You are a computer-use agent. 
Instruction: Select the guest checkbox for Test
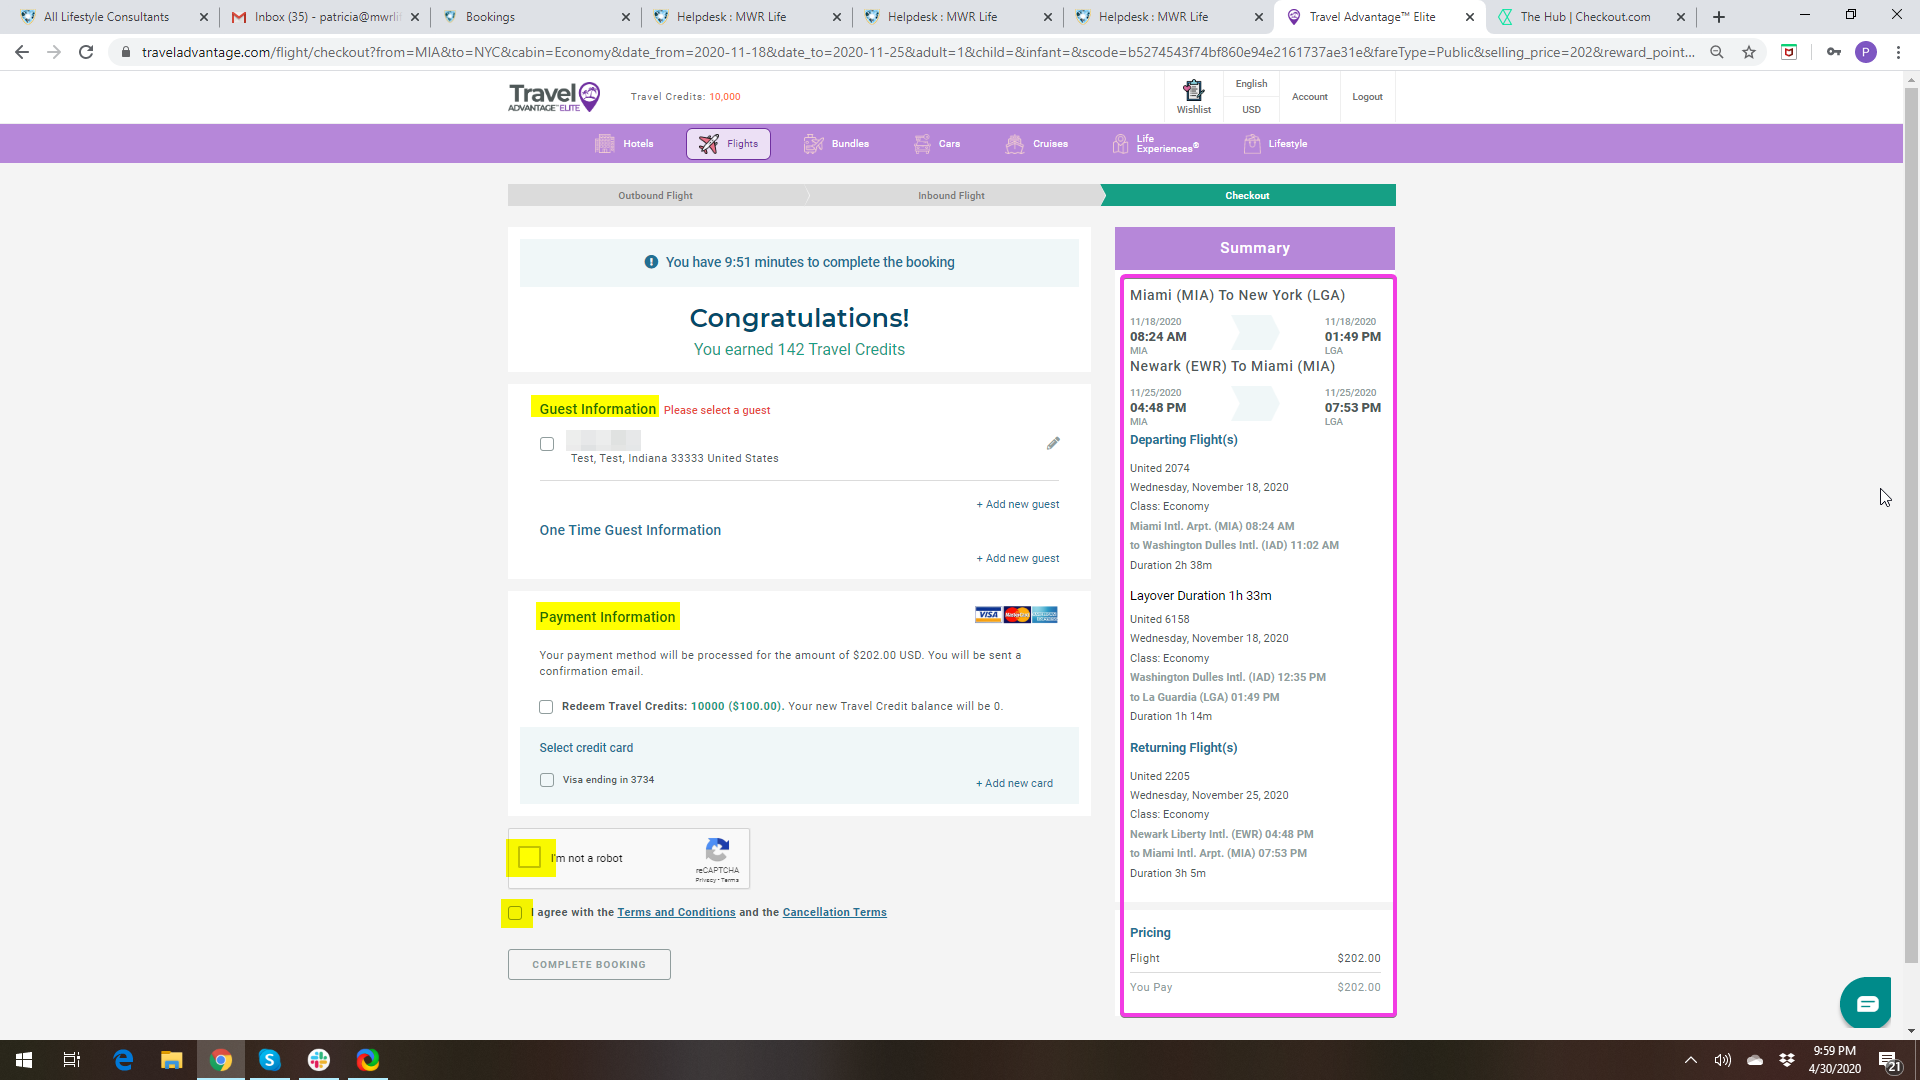tap(547, 444)
